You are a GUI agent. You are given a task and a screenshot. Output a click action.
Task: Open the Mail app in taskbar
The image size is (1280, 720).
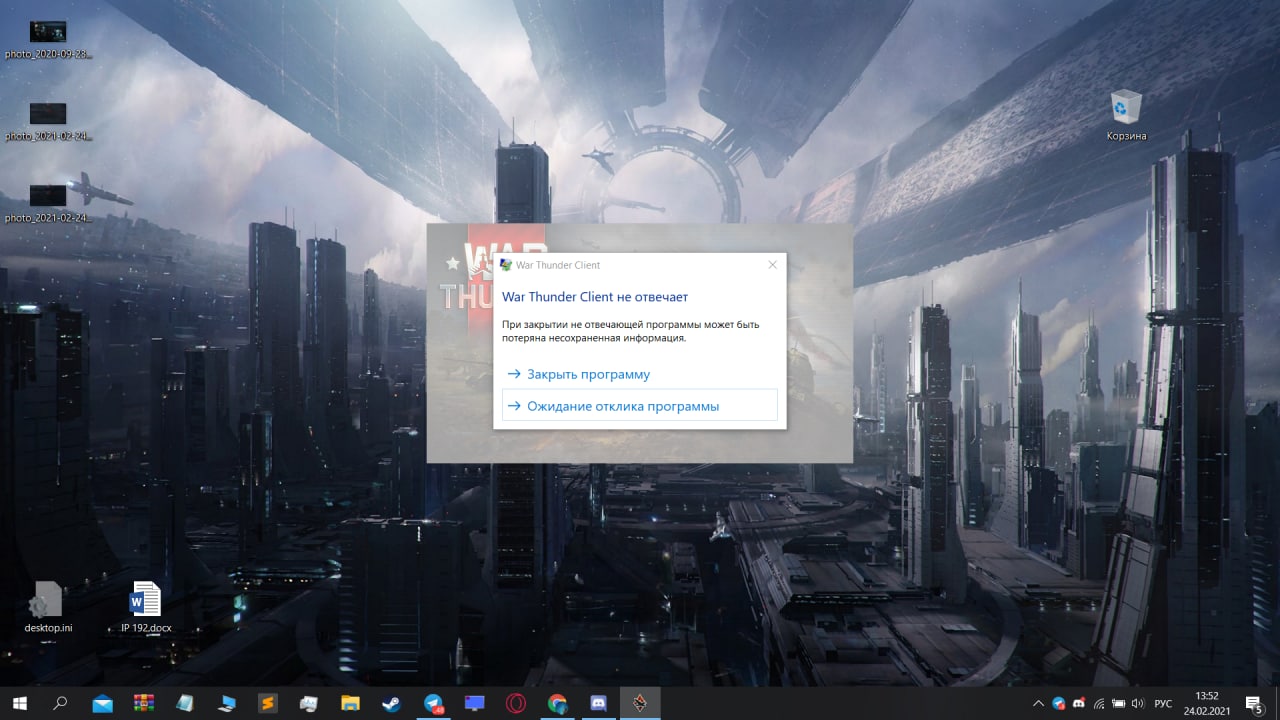[x=103, y=703]
